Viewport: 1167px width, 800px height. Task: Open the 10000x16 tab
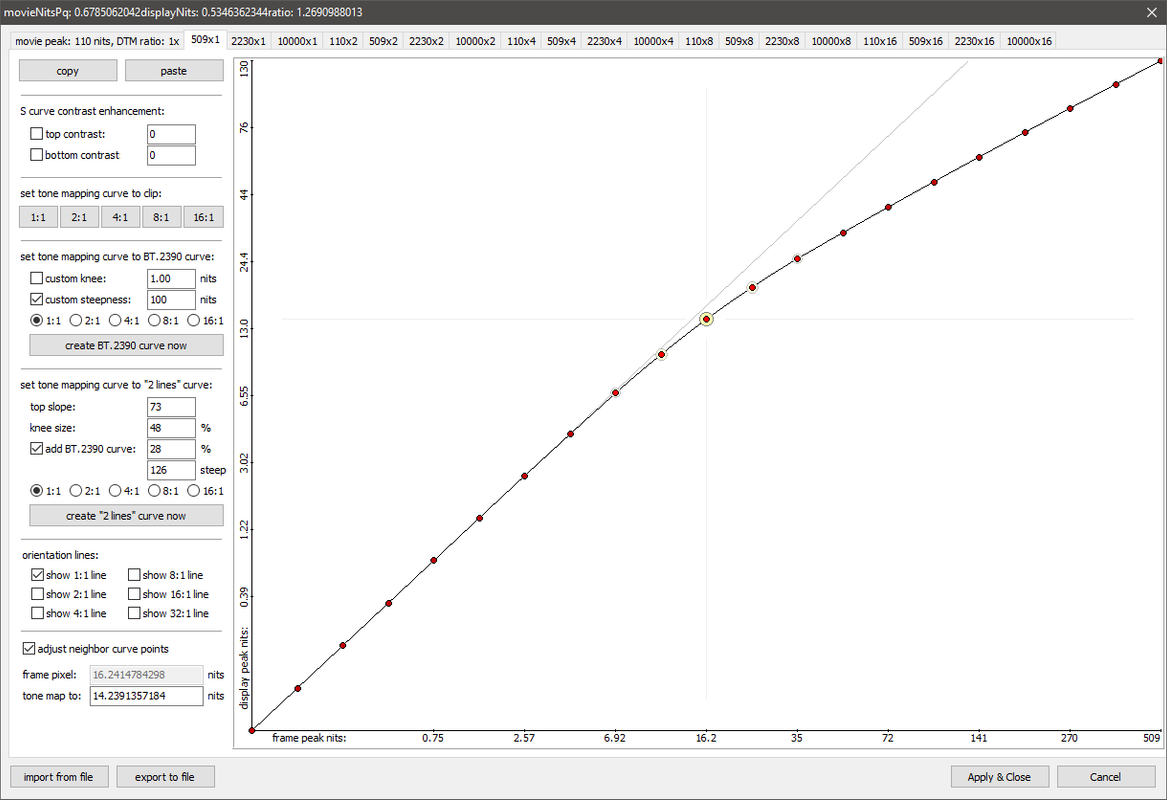coord(1029,41)
